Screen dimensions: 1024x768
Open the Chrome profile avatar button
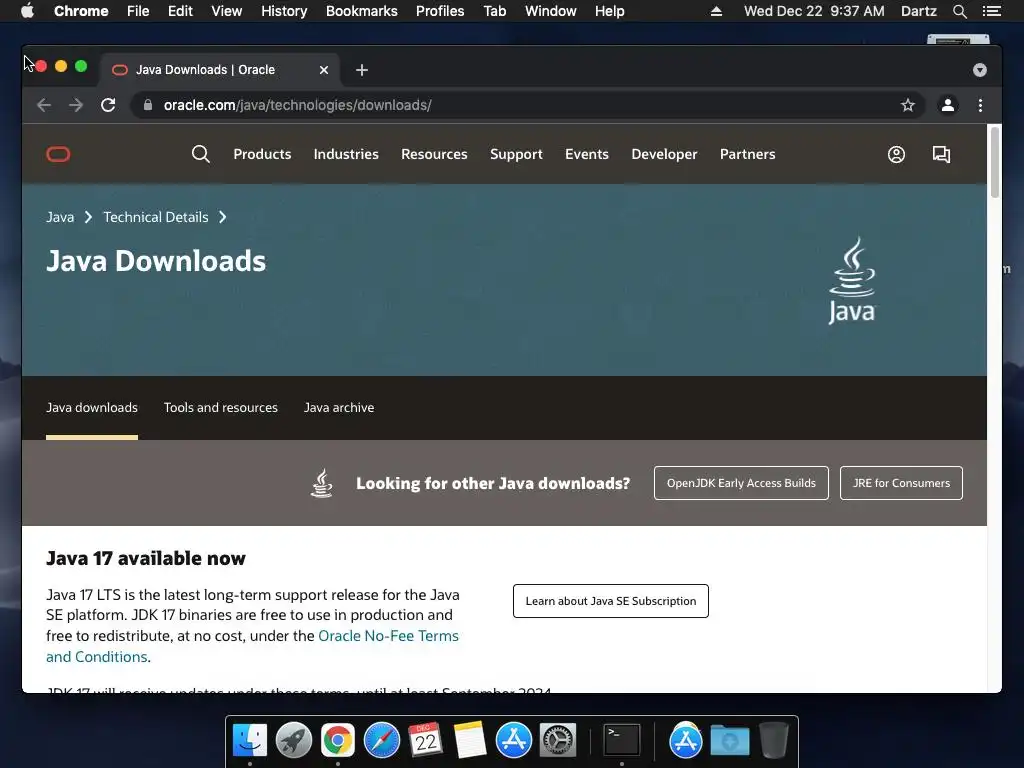pos(948,105)
